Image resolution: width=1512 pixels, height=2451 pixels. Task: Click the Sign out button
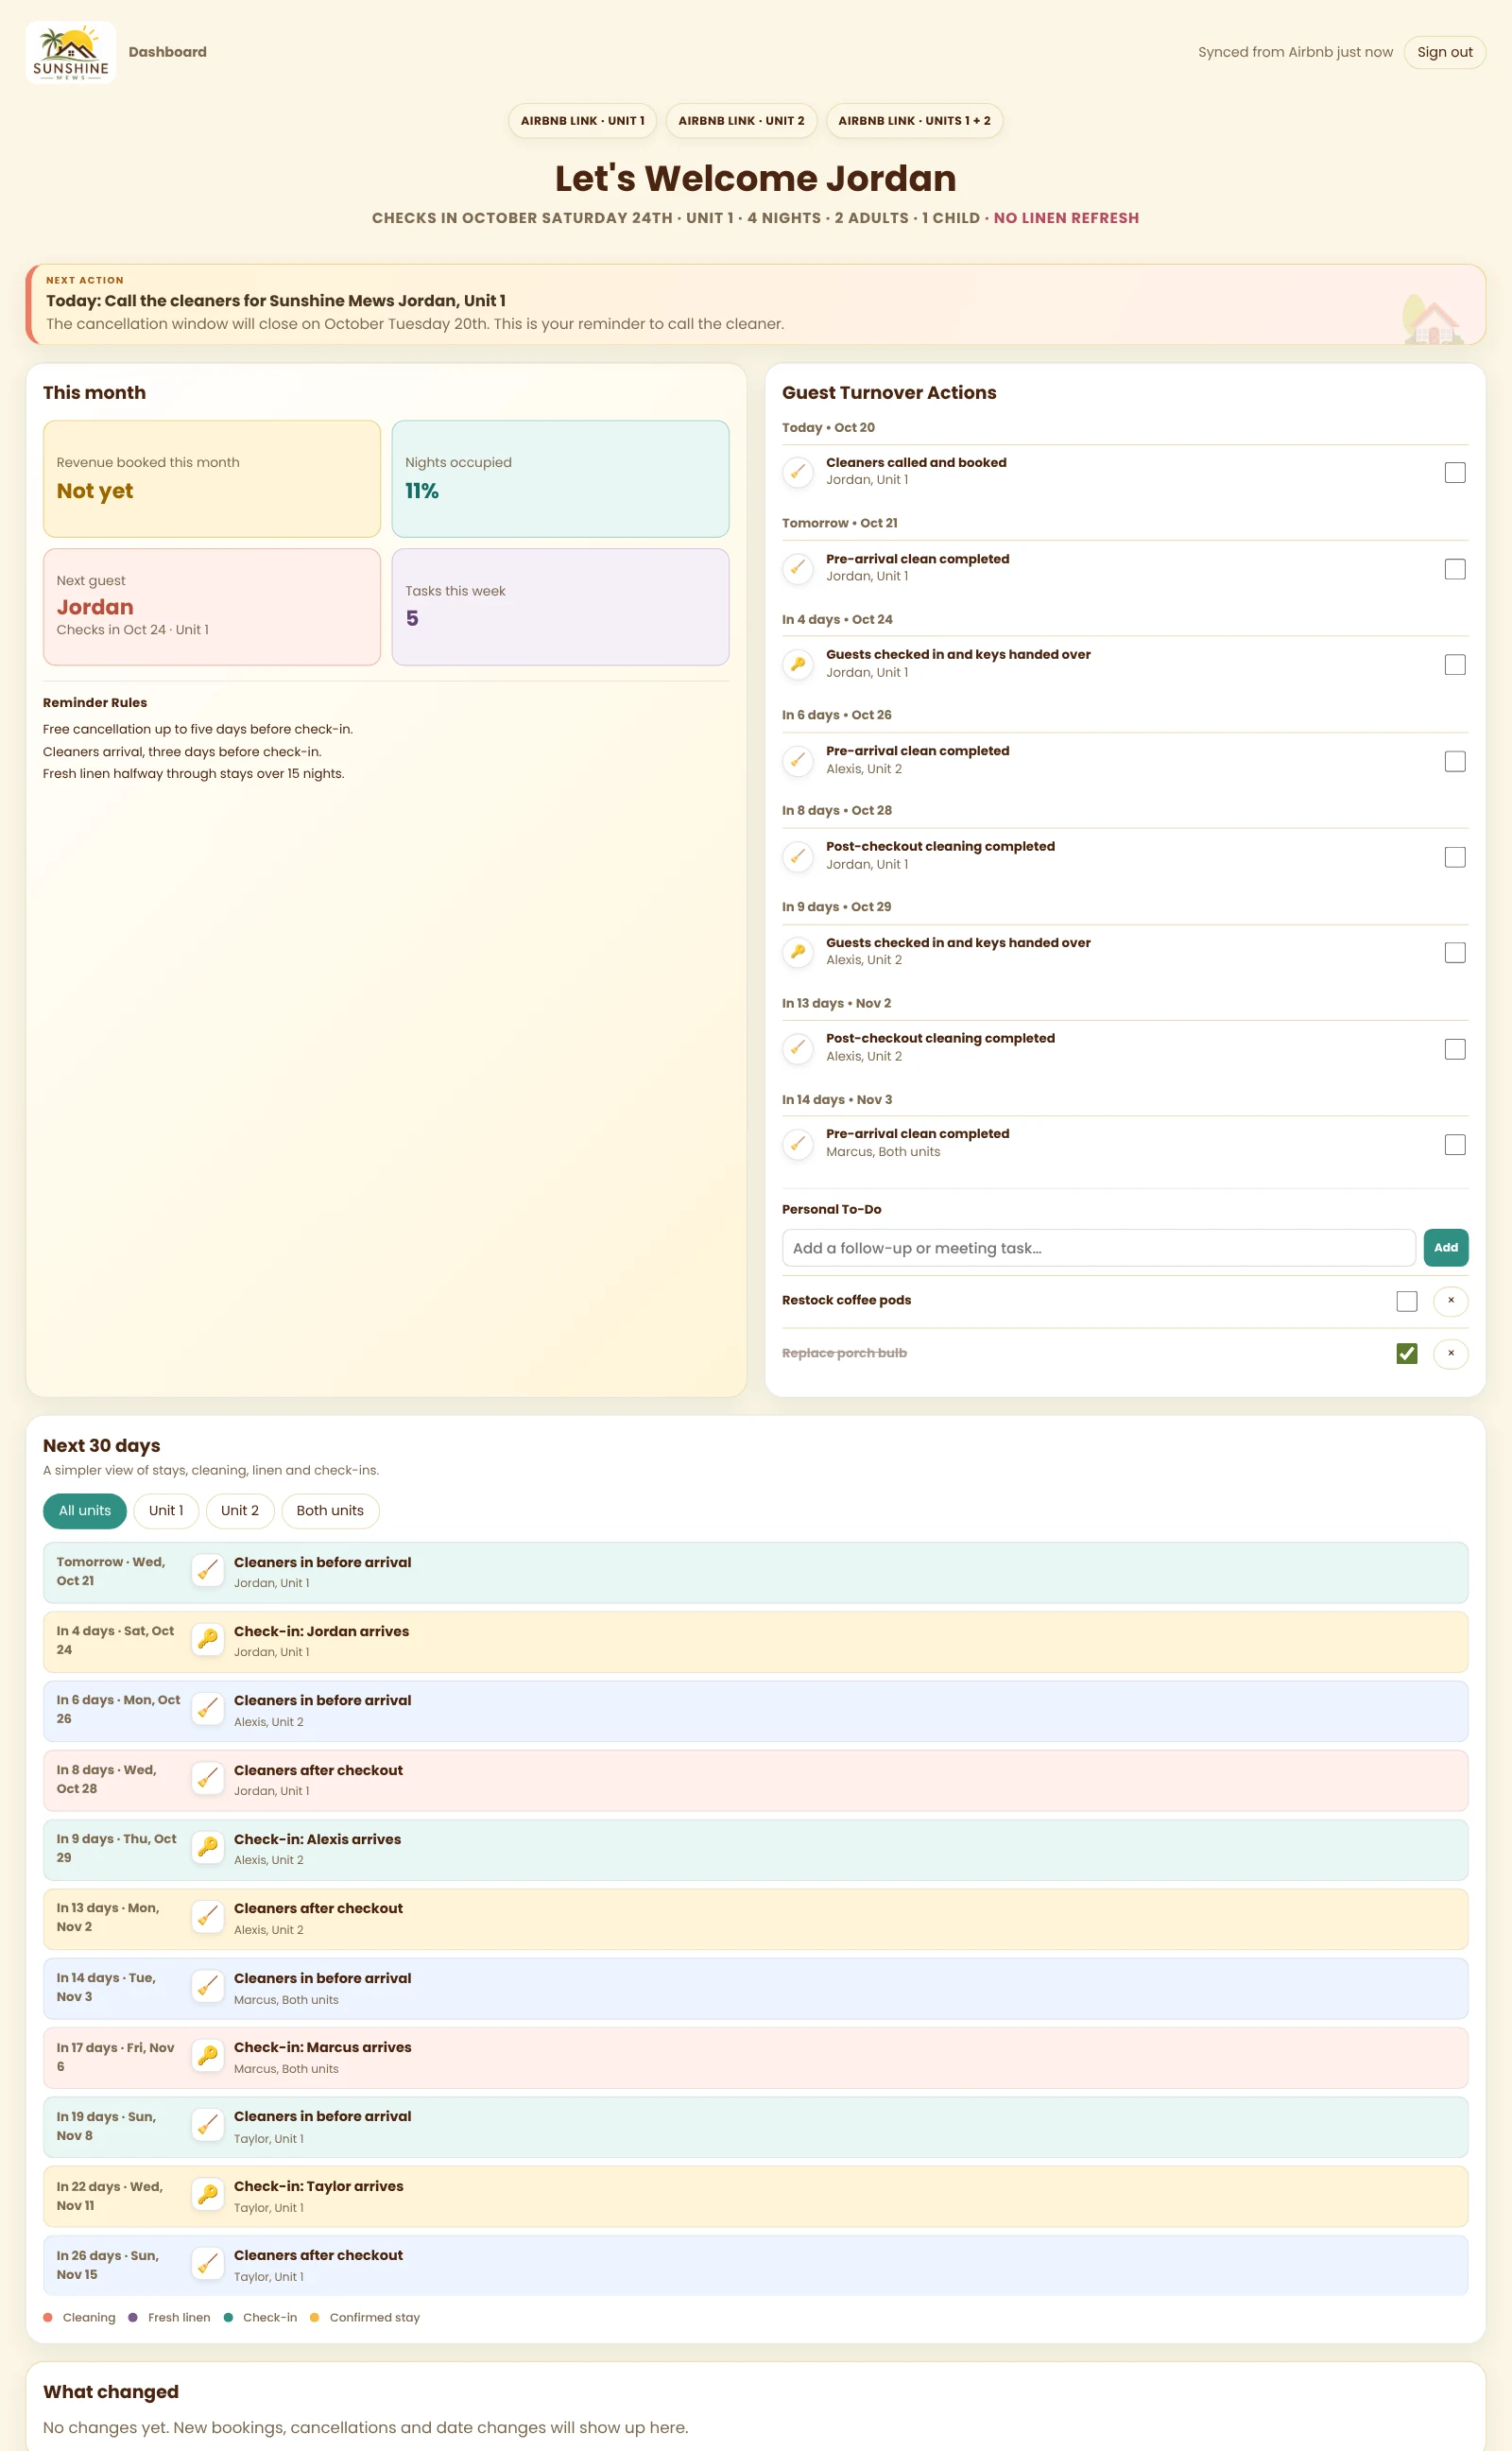click(x=1444, y=52)
